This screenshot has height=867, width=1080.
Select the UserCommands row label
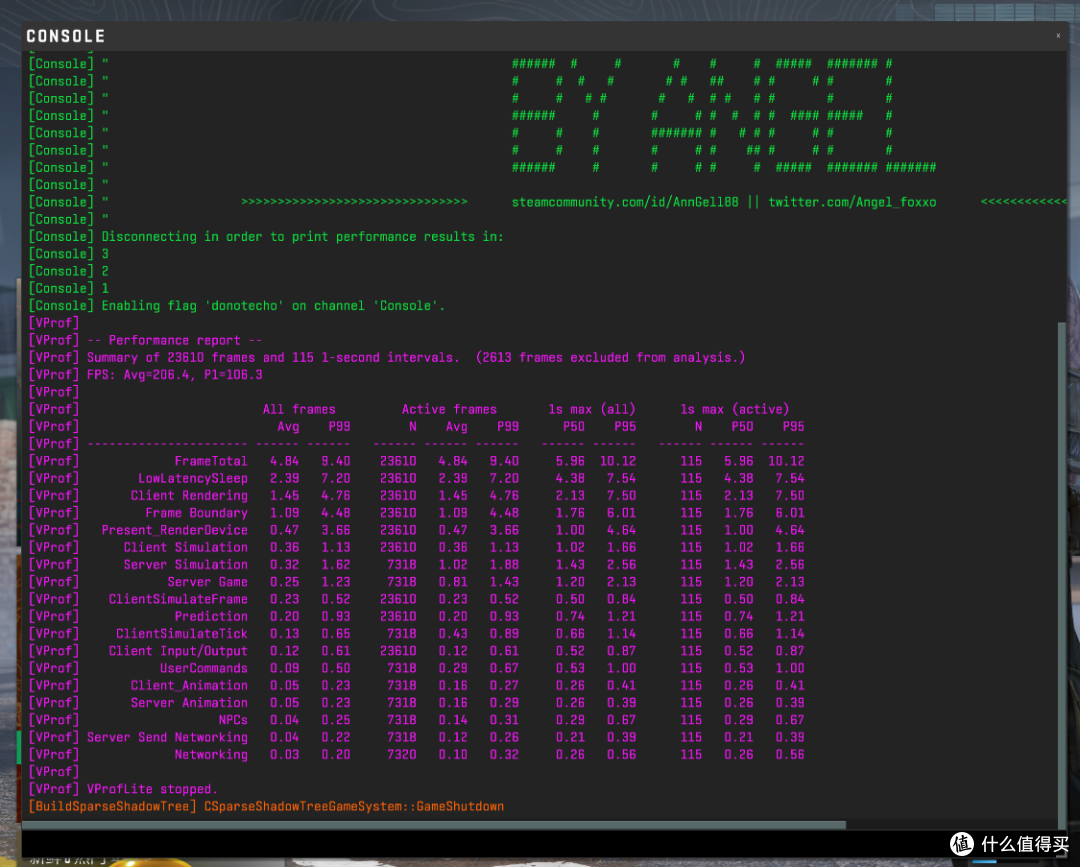(x=204, y=668)
